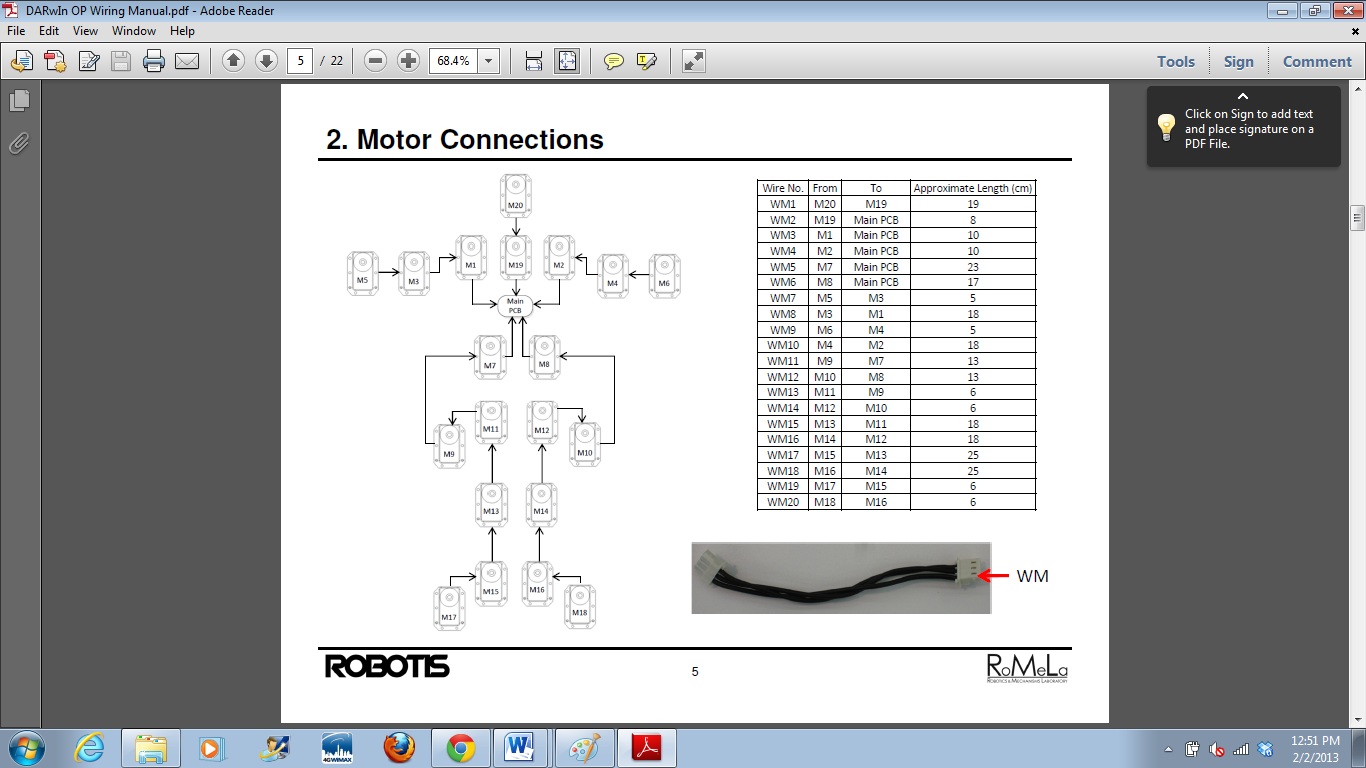
Task: Click the WM1 table cell
Action: [x=782, y=204]
